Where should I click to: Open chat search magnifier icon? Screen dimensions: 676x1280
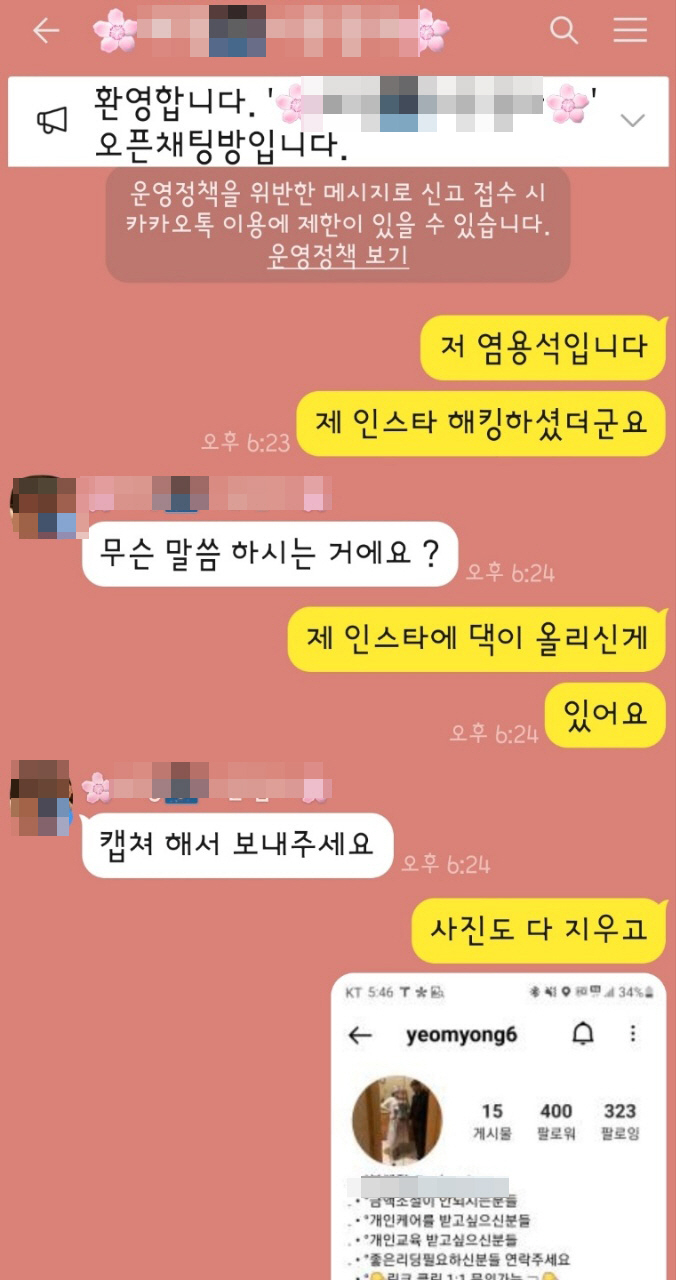click(564, 31)
